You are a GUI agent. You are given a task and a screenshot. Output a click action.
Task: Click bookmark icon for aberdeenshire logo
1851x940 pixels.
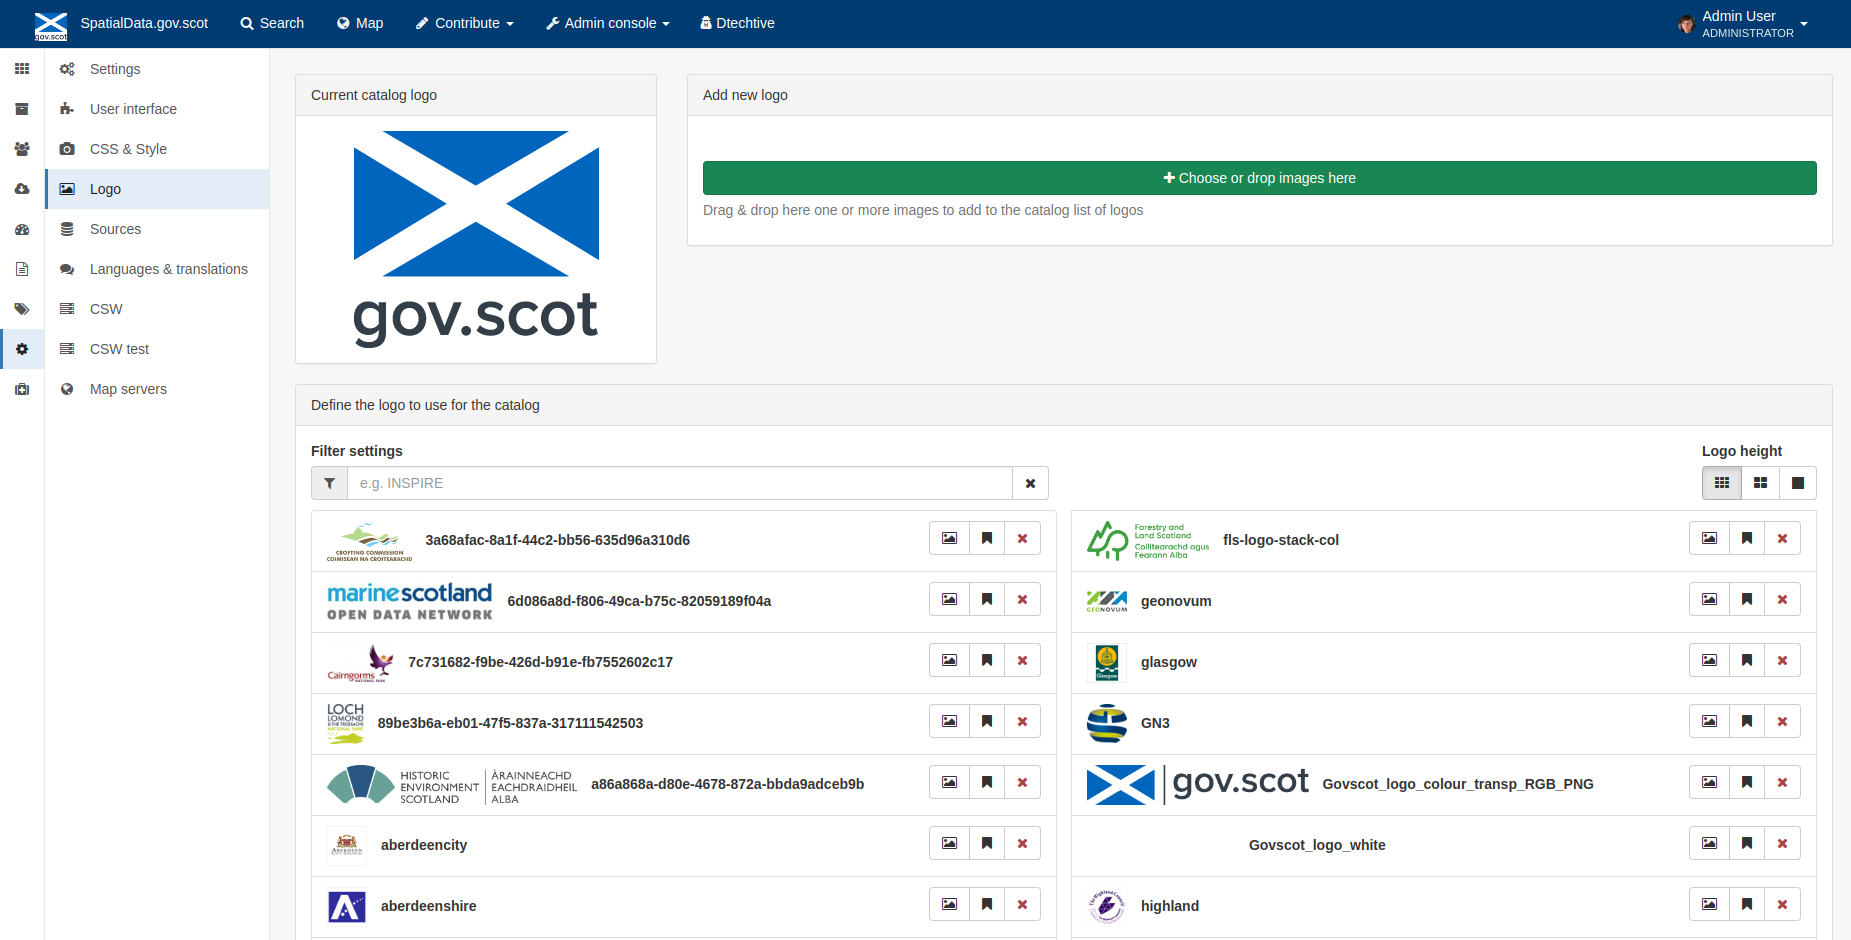point(986,904)
